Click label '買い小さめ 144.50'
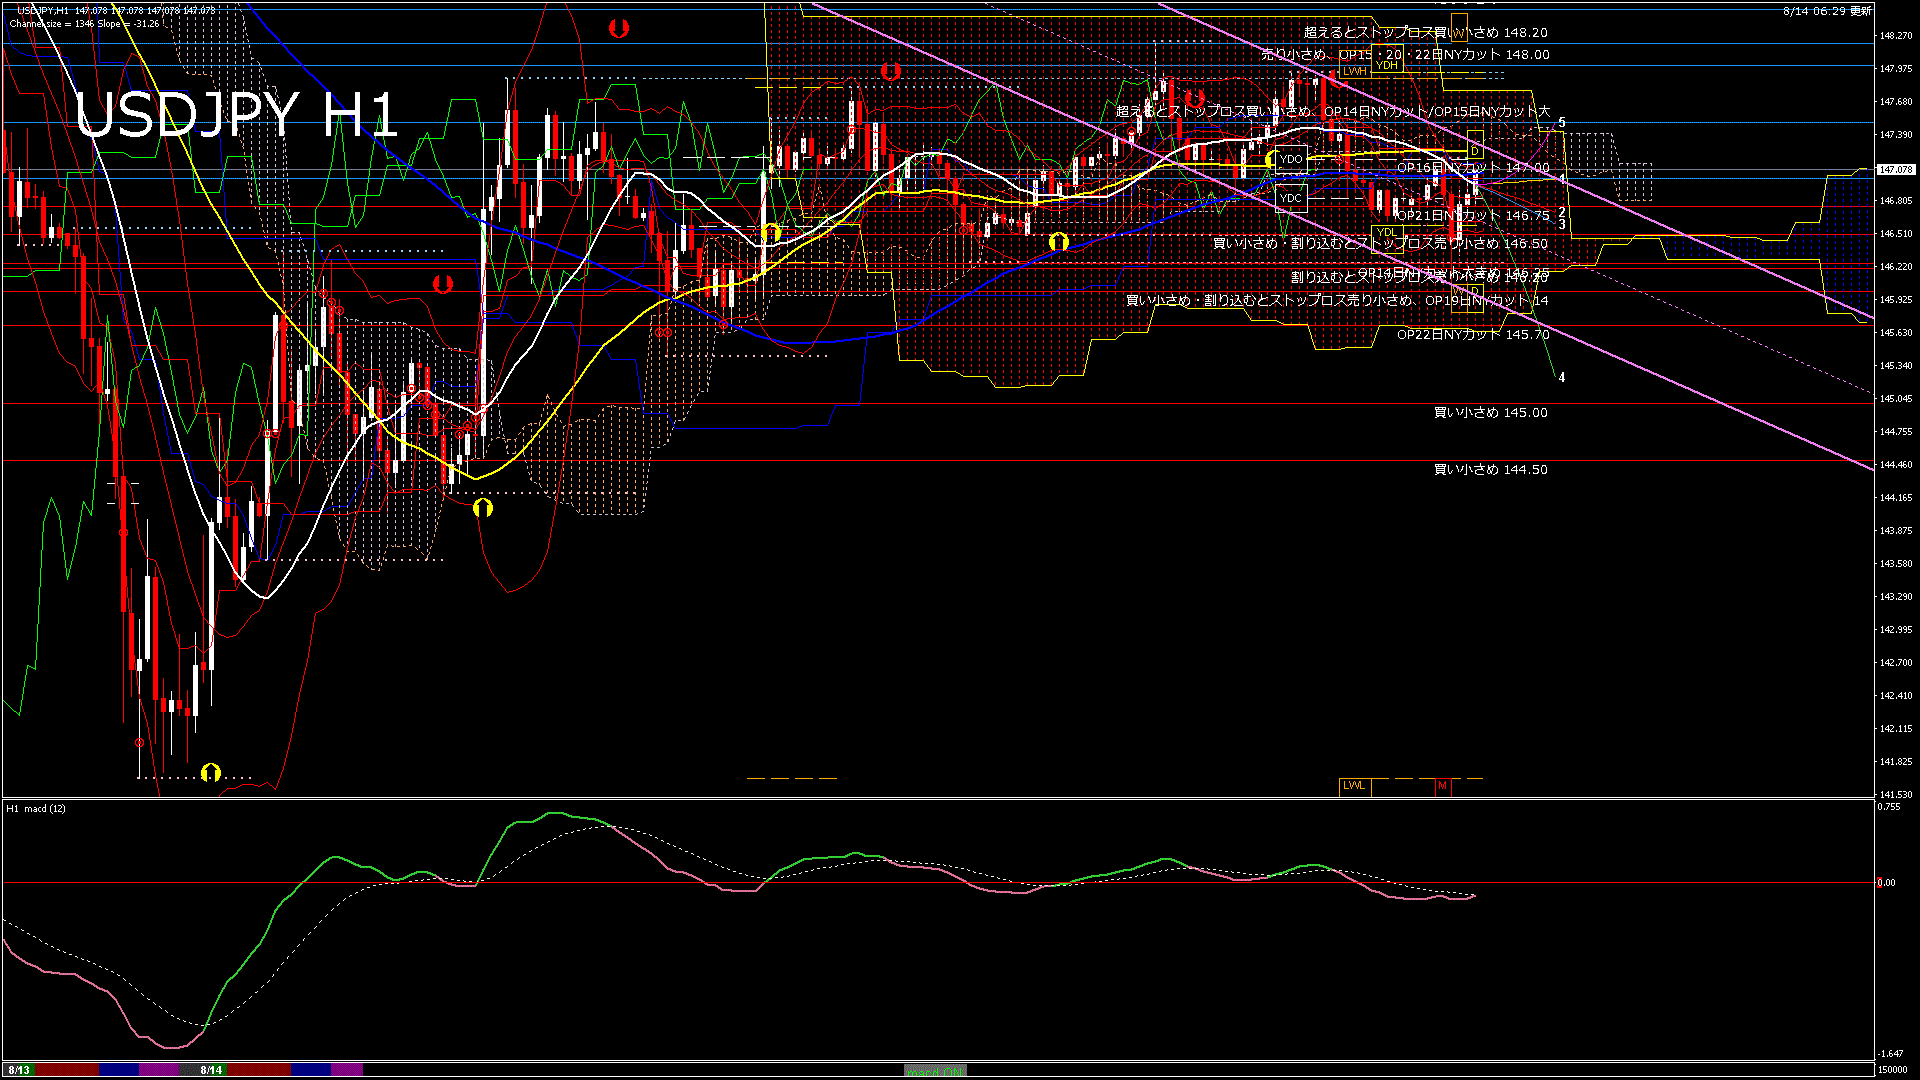Viewport: 1920px width, 1080px height. click(1490, 469)
